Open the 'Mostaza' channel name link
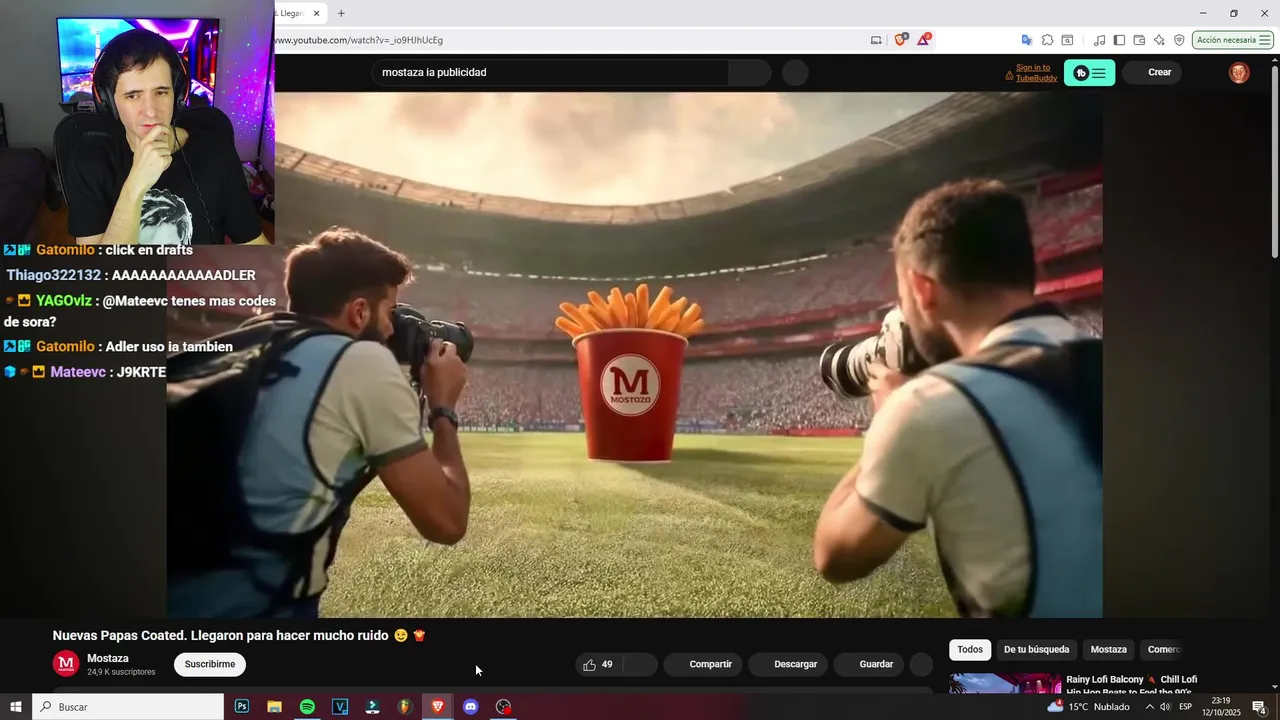Screen dimensions: 1280x720 point(108,658)
